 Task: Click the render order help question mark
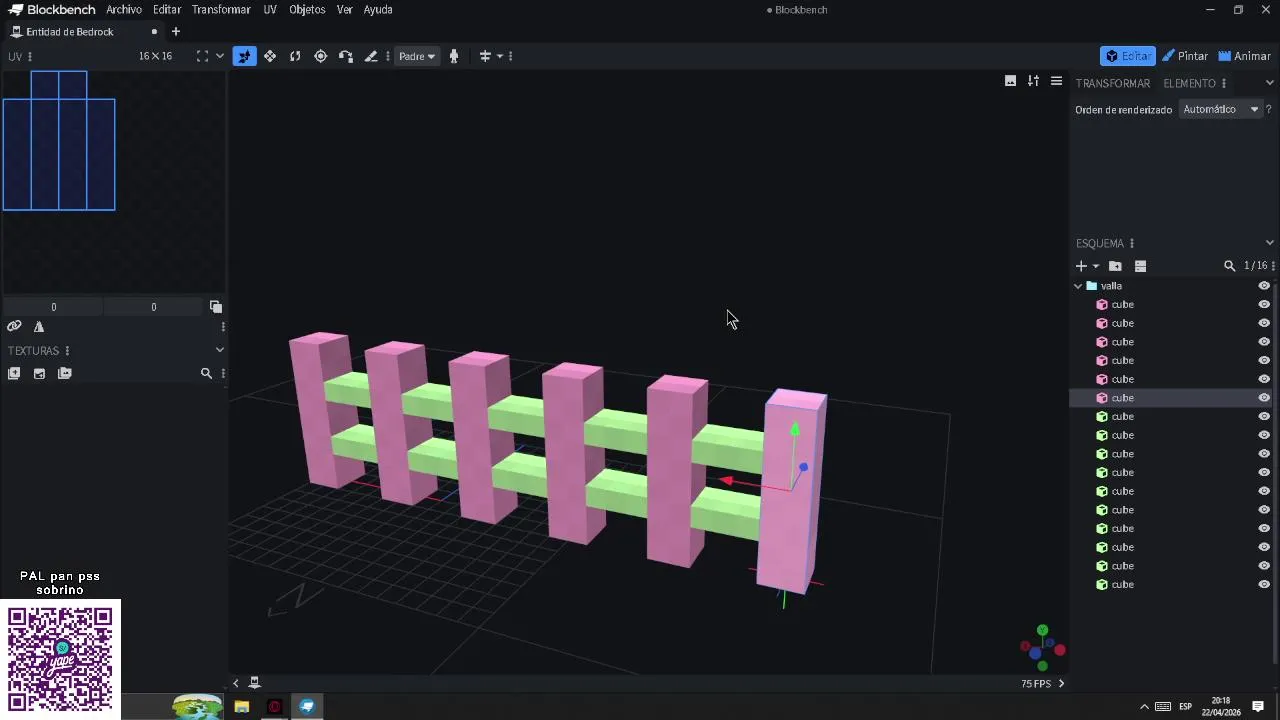pos(1269,109)
